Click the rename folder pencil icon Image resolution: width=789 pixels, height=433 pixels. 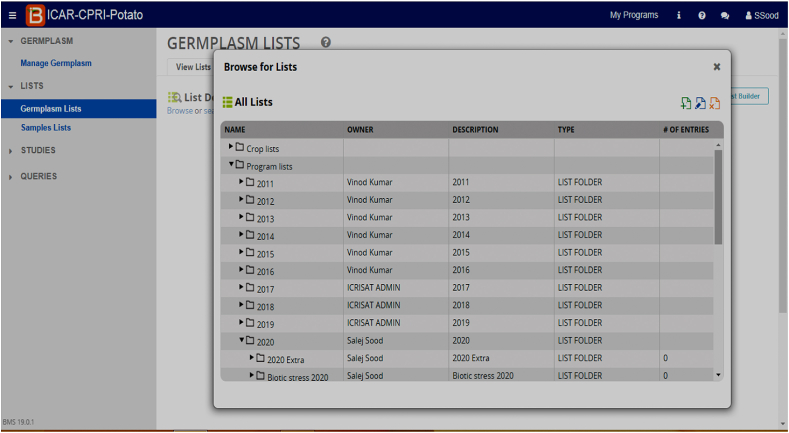click(x=700, y=103)
